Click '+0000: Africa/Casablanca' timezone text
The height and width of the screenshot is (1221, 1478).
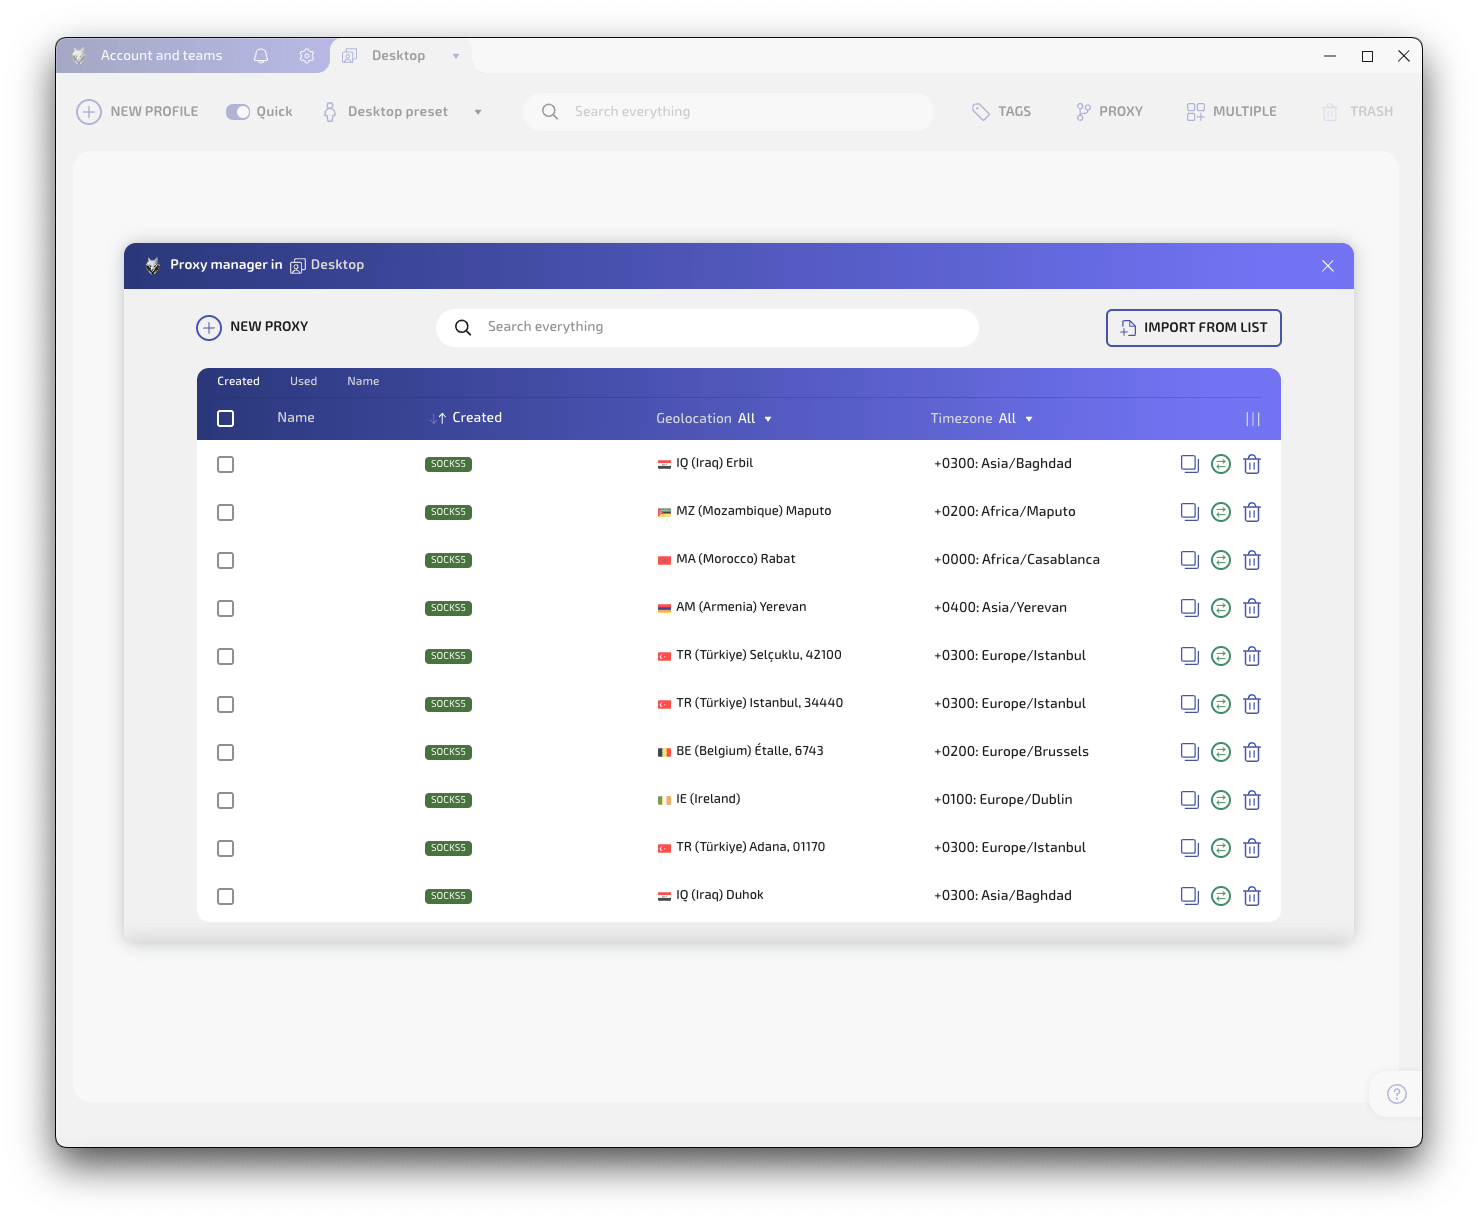pos(1017,560)
